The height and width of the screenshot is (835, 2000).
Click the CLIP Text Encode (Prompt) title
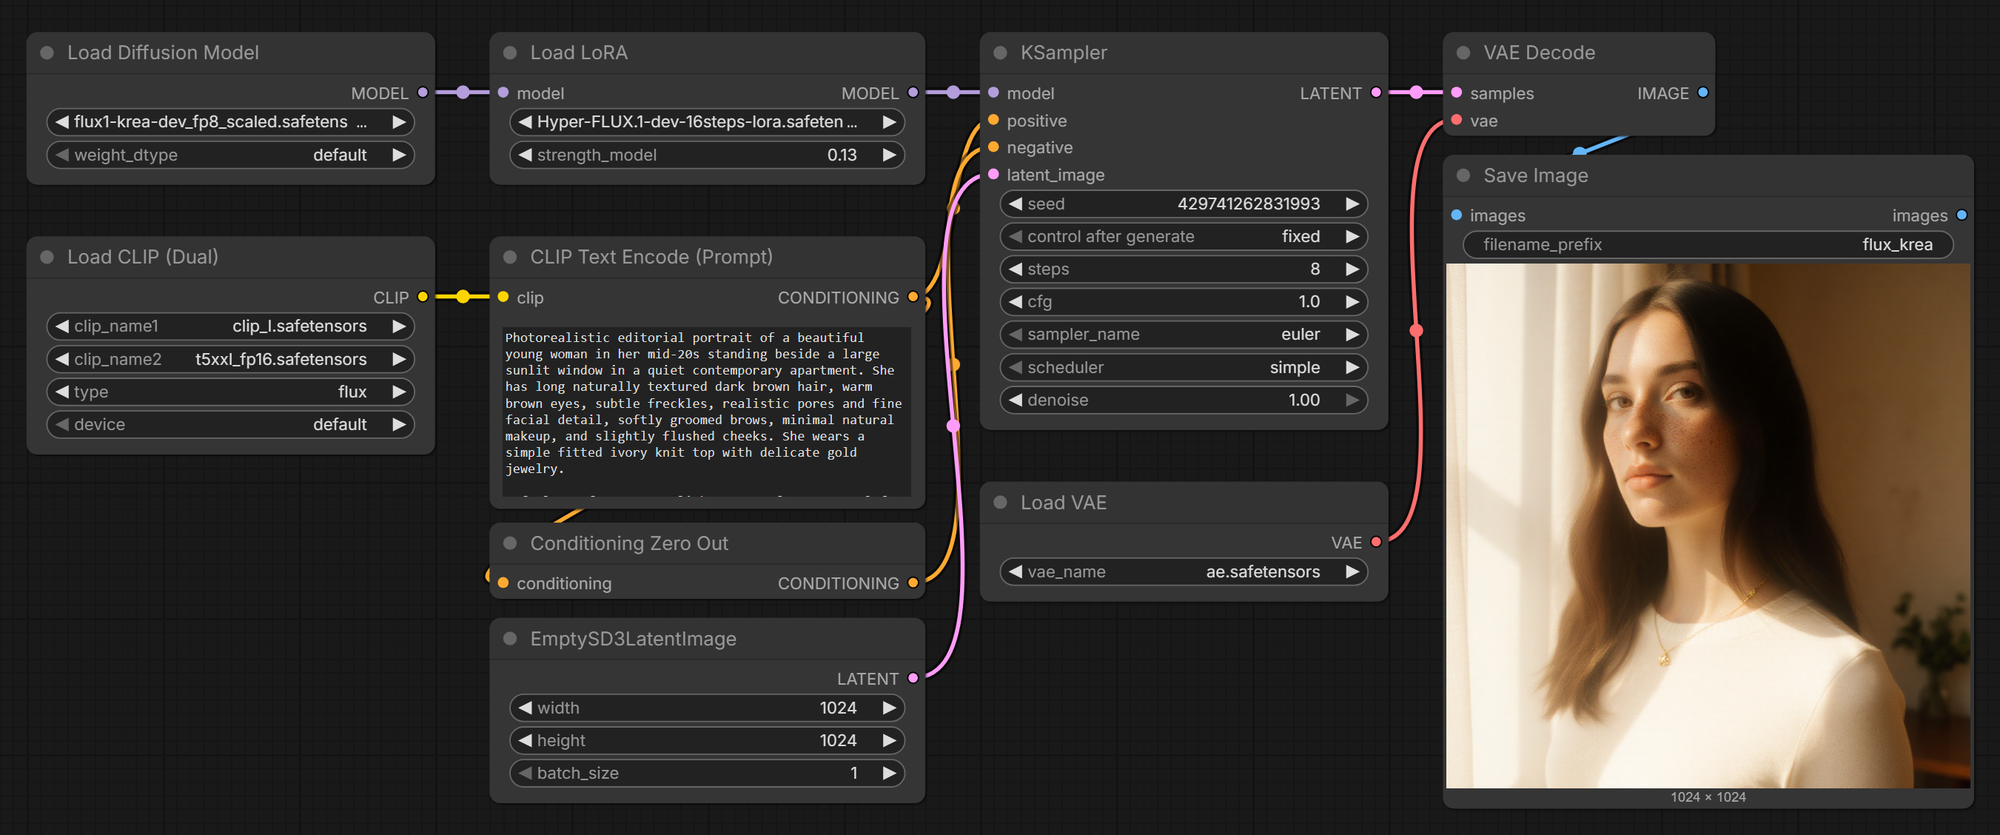(x=651, y=257)
